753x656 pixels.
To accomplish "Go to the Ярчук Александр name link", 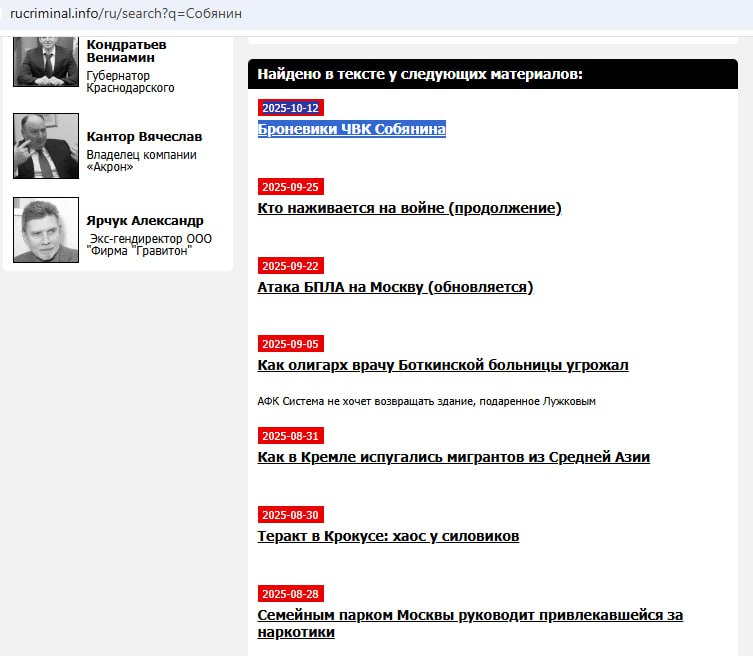I will coord(145,221).
